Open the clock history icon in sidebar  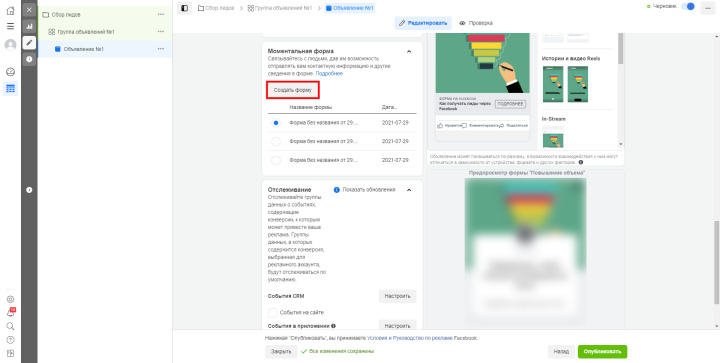pos(29,59)
